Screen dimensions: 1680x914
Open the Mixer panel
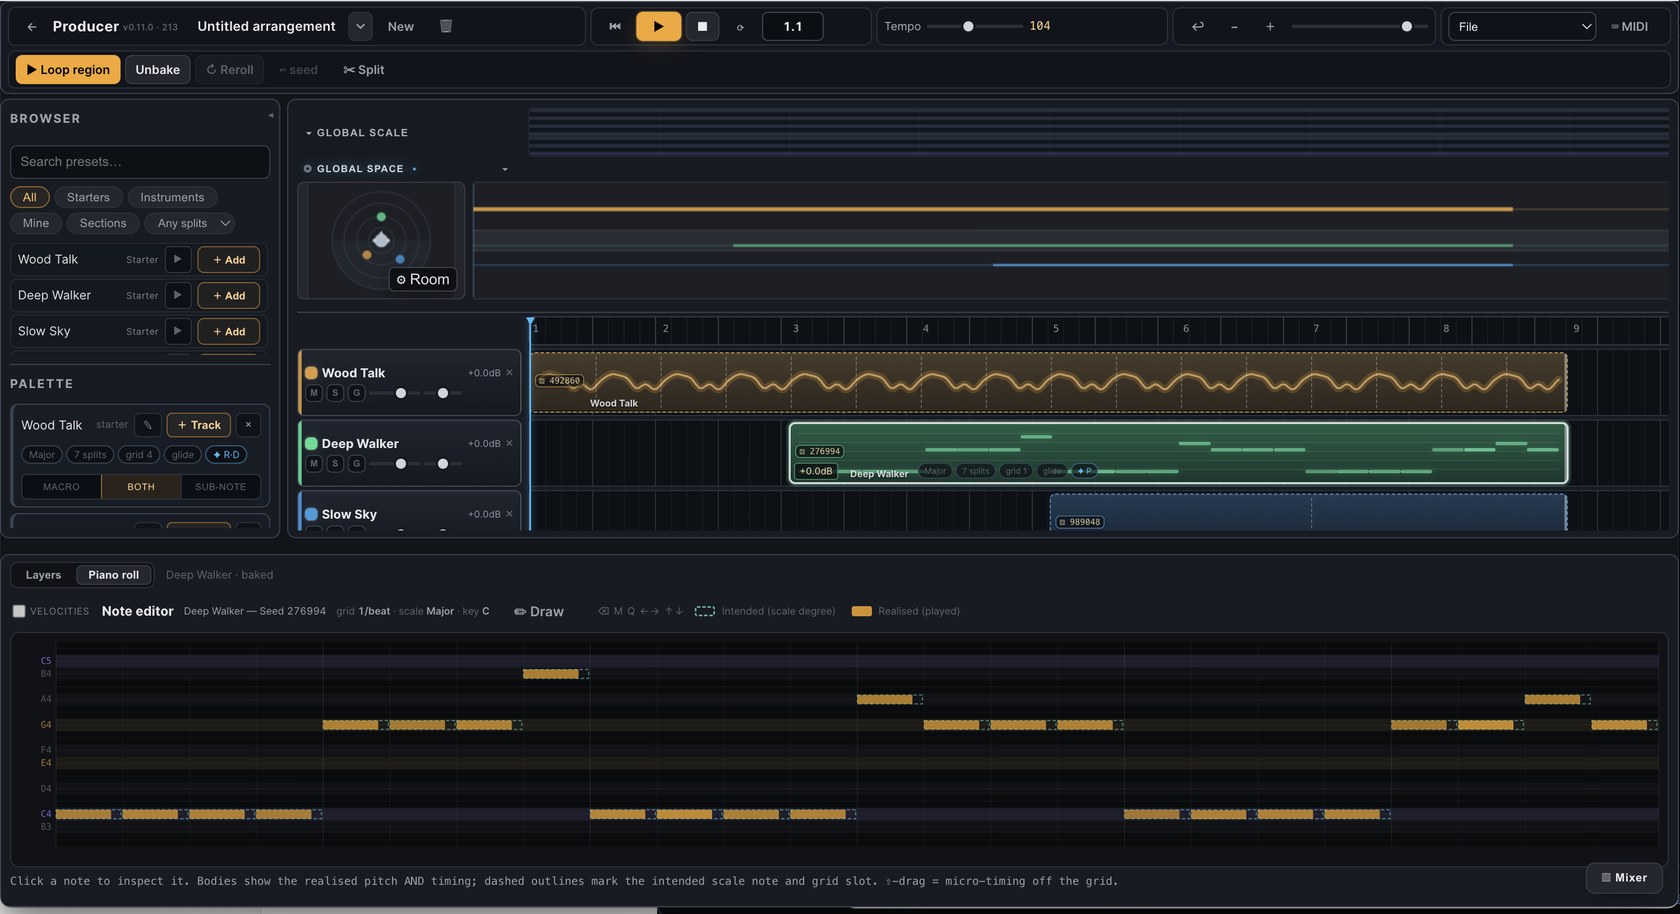pos(1624,878)
